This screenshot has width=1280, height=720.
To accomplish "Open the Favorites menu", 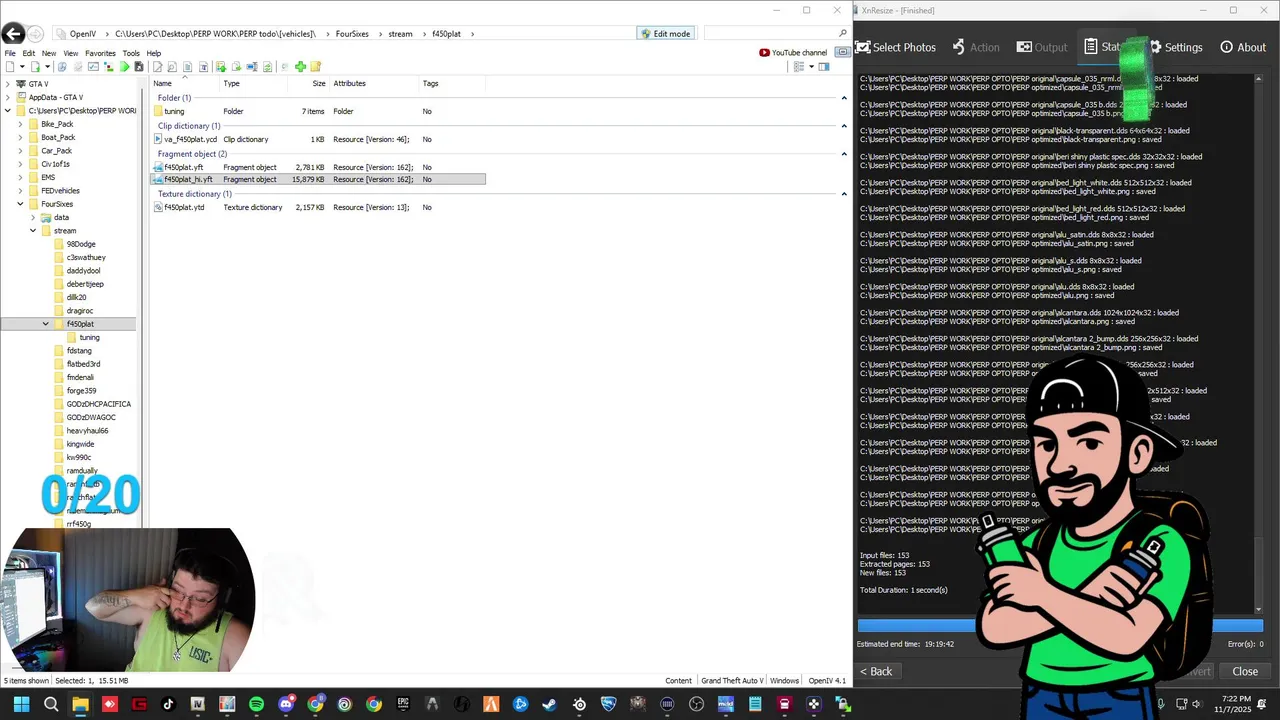I will pyautogui.click(x=100, y=53).
